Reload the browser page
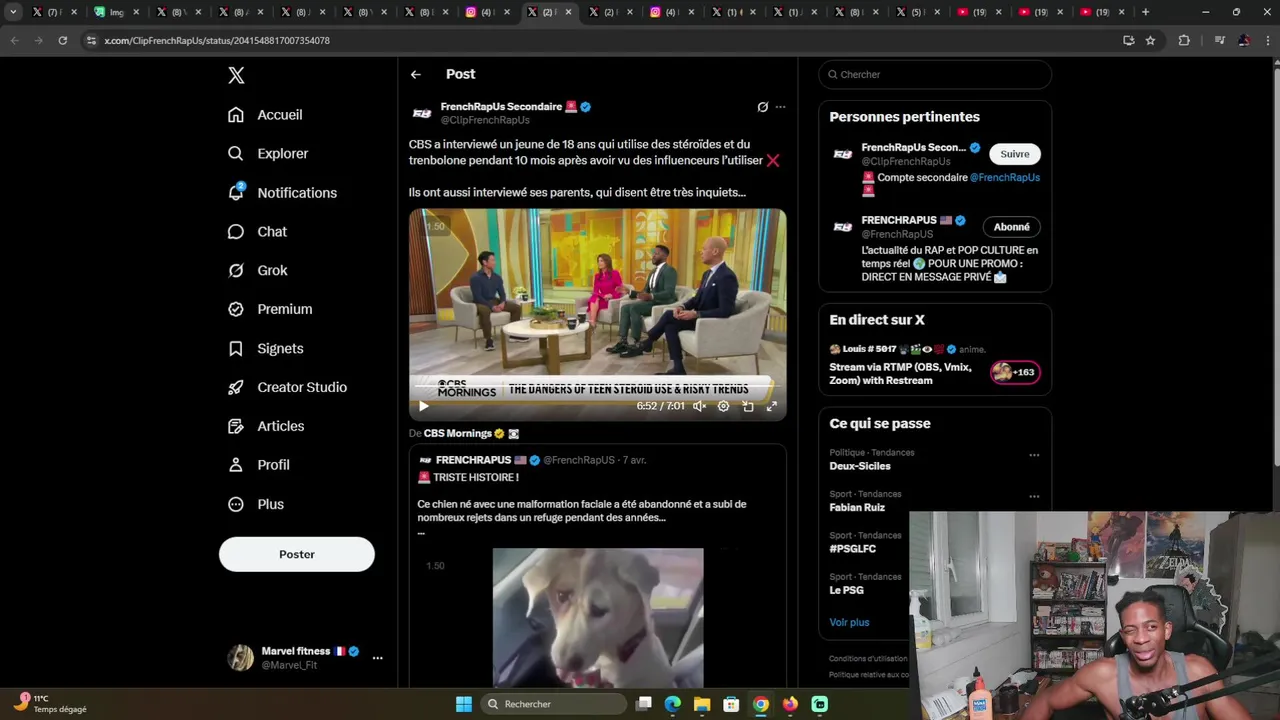 [62, 41]
